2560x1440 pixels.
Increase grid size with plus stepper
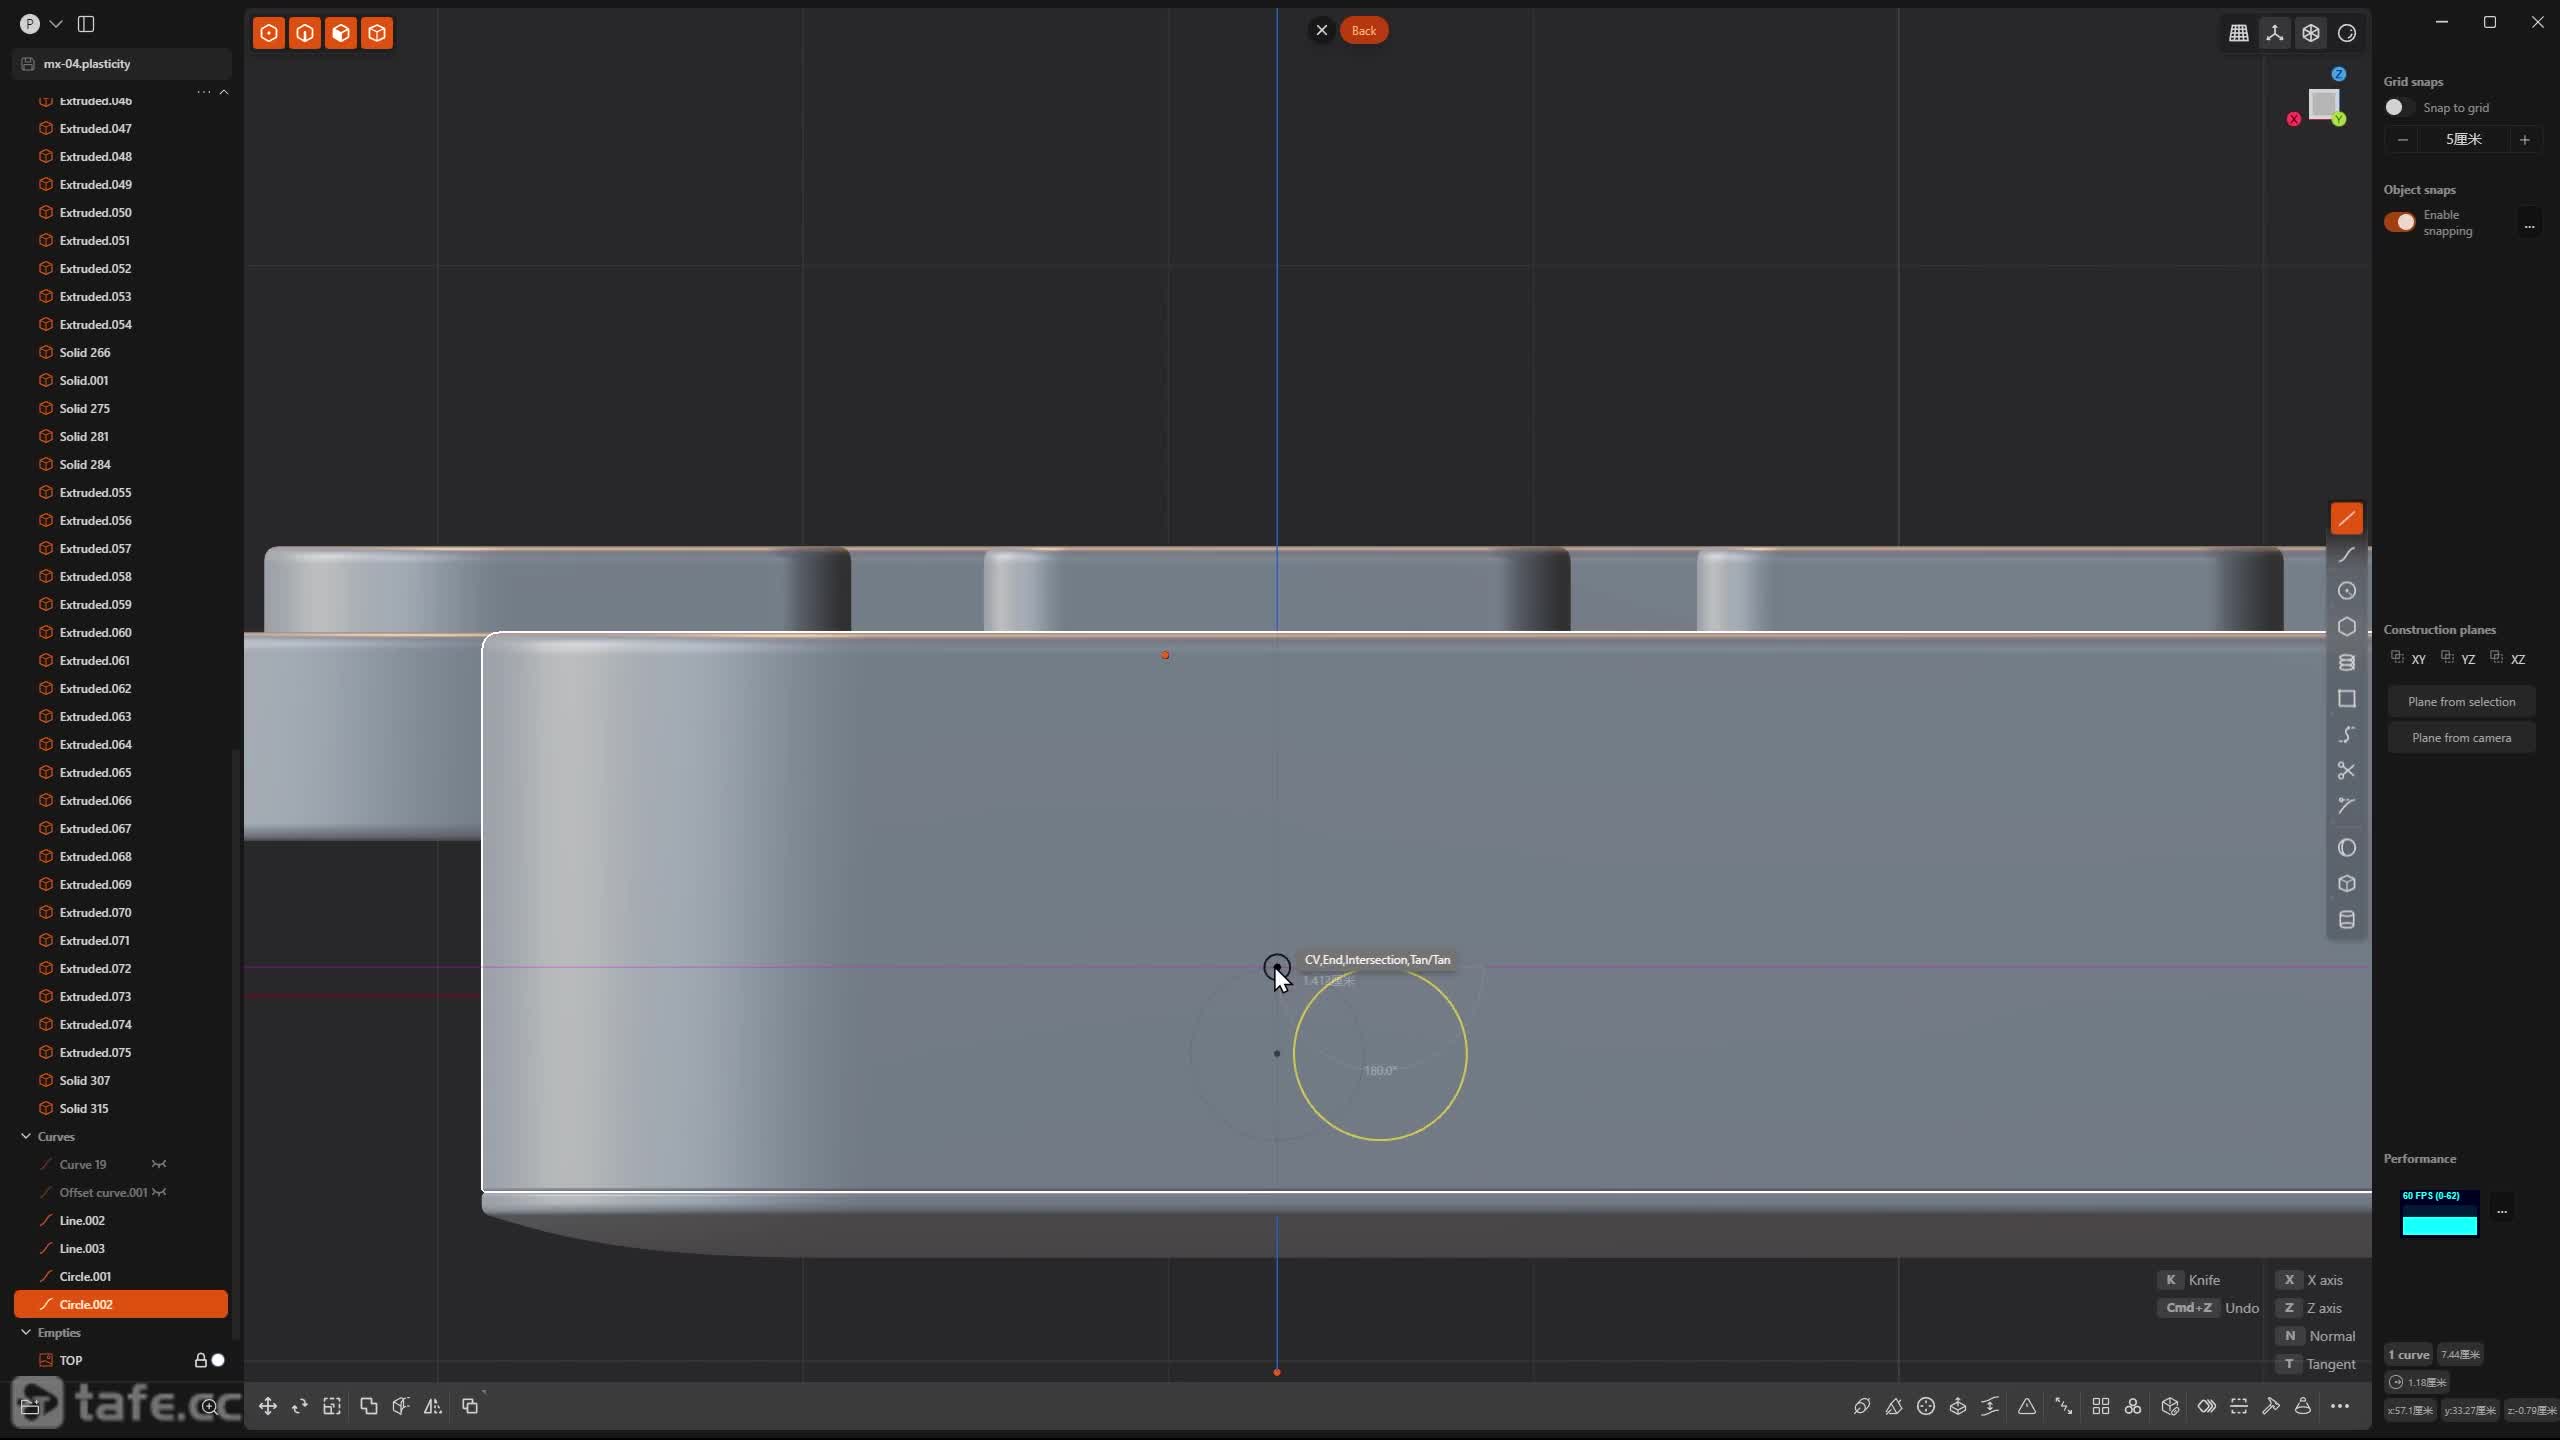tap(2524, 139)
